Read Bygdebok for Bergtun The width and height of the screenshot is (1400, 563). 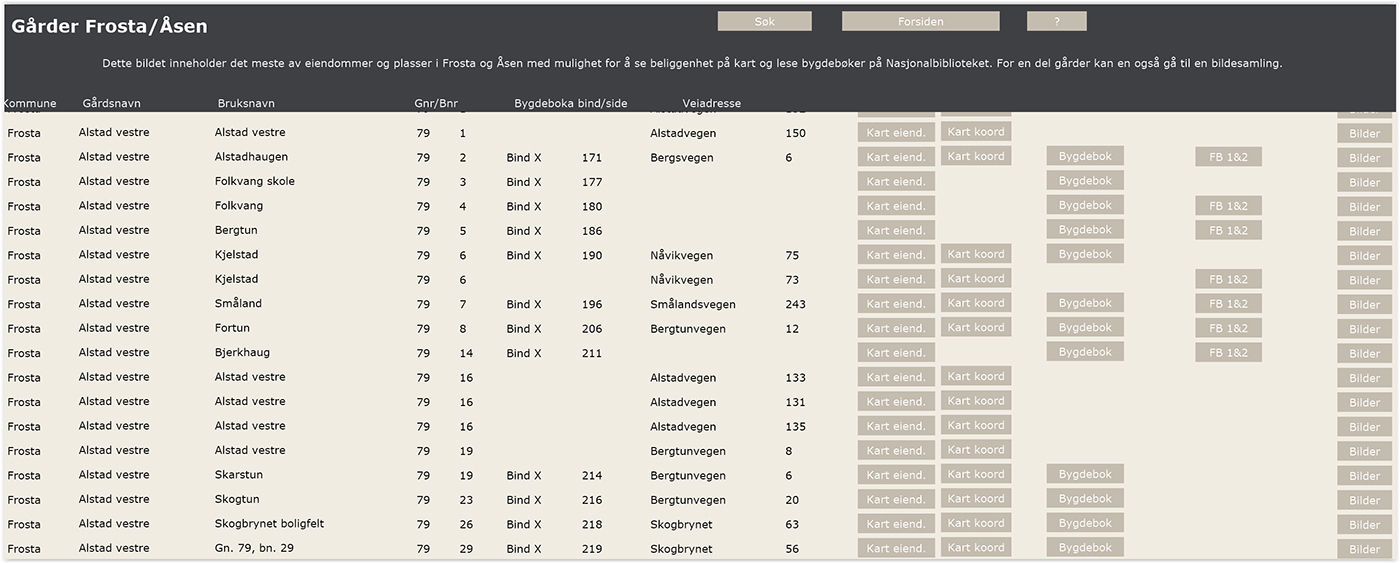1085,230
